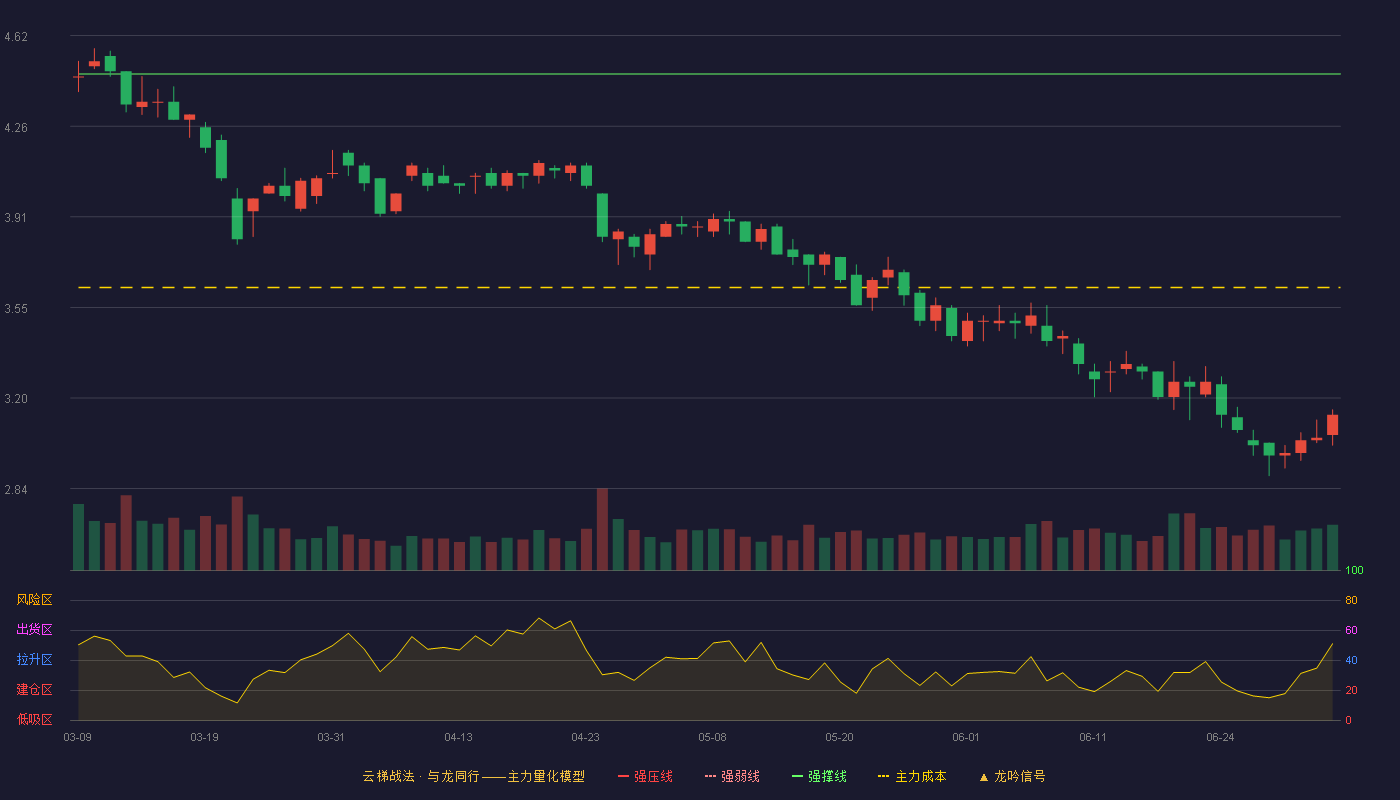This screenshot has width=1400, height=800.
Task: Click the 3.91 price axis label
Action: pyautogui.click(x=16, y=218)
